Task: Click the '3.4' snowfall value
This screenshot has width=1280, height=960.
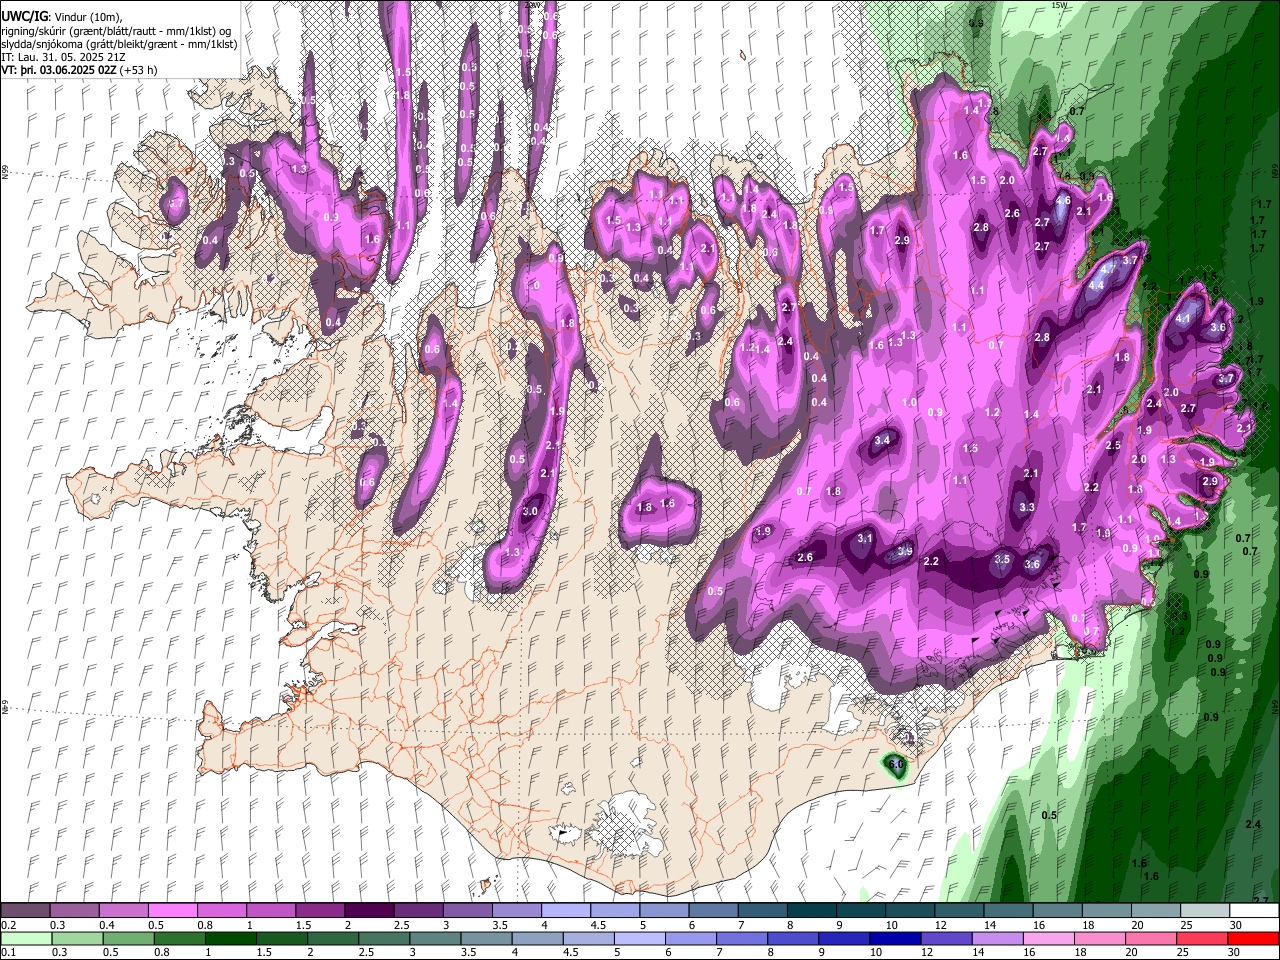Action: 882,441
